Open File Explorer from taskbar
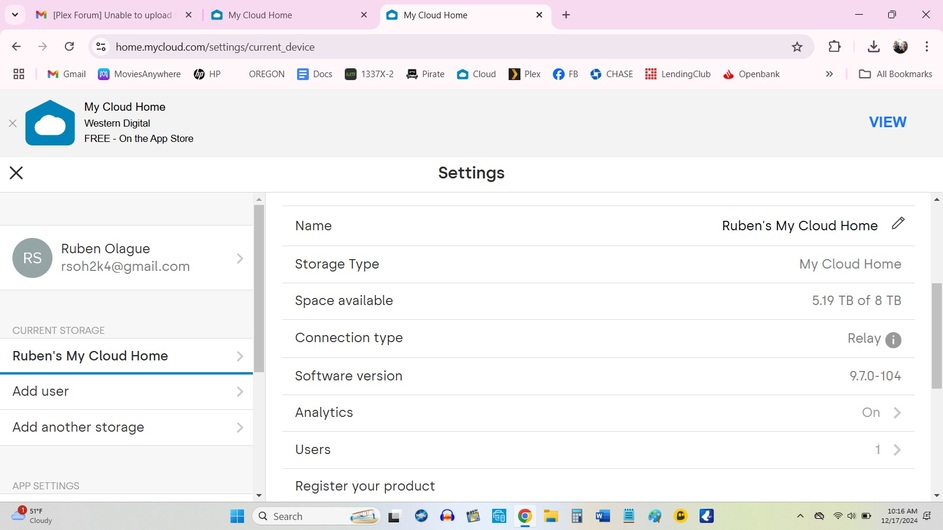The image size is (943, 530). 550,516
